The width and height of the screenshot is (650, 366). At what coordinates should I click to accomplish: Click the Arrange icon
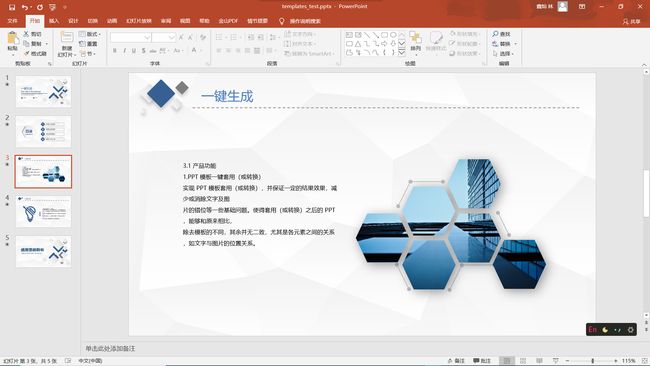point(415,38)
